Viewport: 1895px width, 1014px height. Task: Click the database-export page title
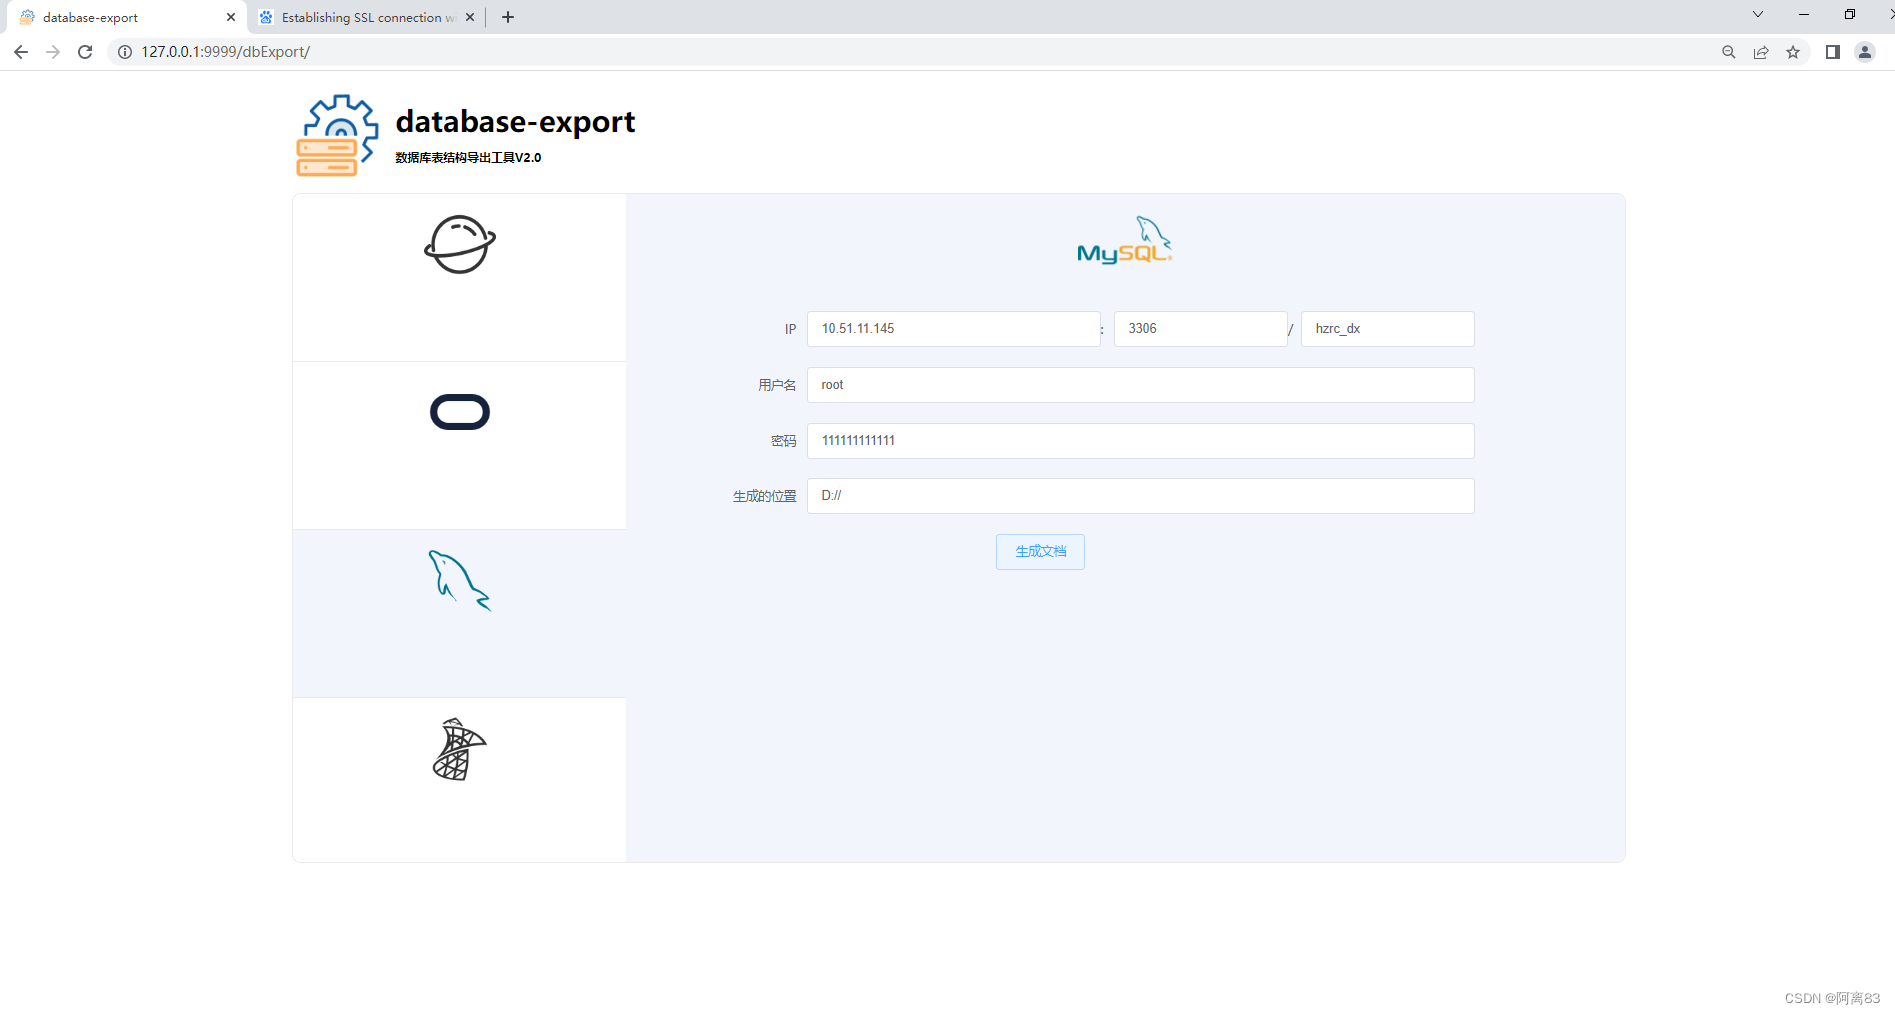pyautogui.click(x=515, y=122)
